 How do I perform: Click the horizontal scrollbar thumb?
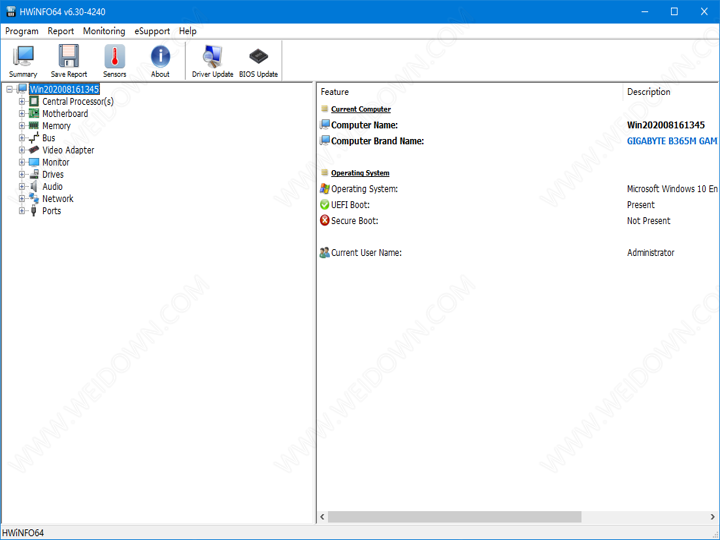pyautogui.click(x=455, y=517)
